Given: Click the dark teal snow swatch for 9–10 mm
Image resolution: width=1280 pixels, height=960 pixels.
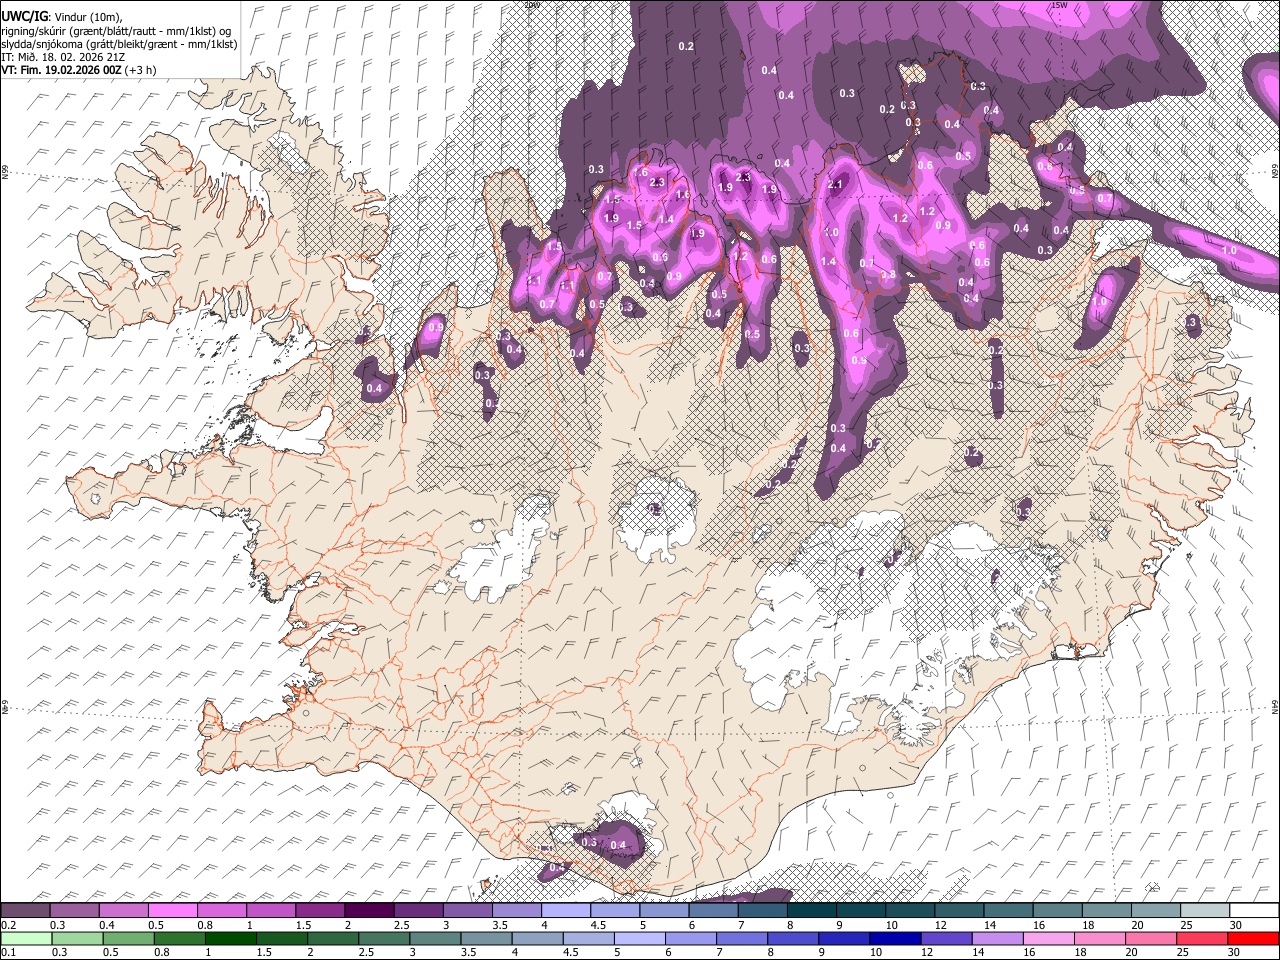Looking at the screenshot, I should pos(860,911).
